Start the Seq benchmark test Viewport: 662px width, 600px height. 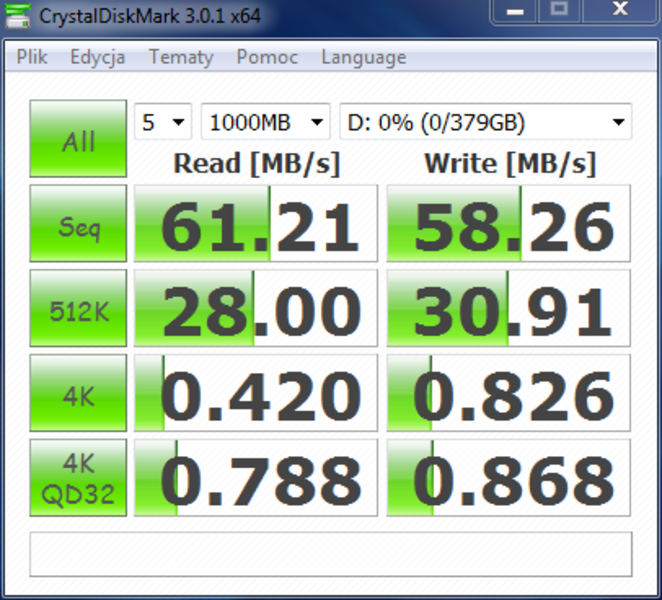[x=78, y=223]
